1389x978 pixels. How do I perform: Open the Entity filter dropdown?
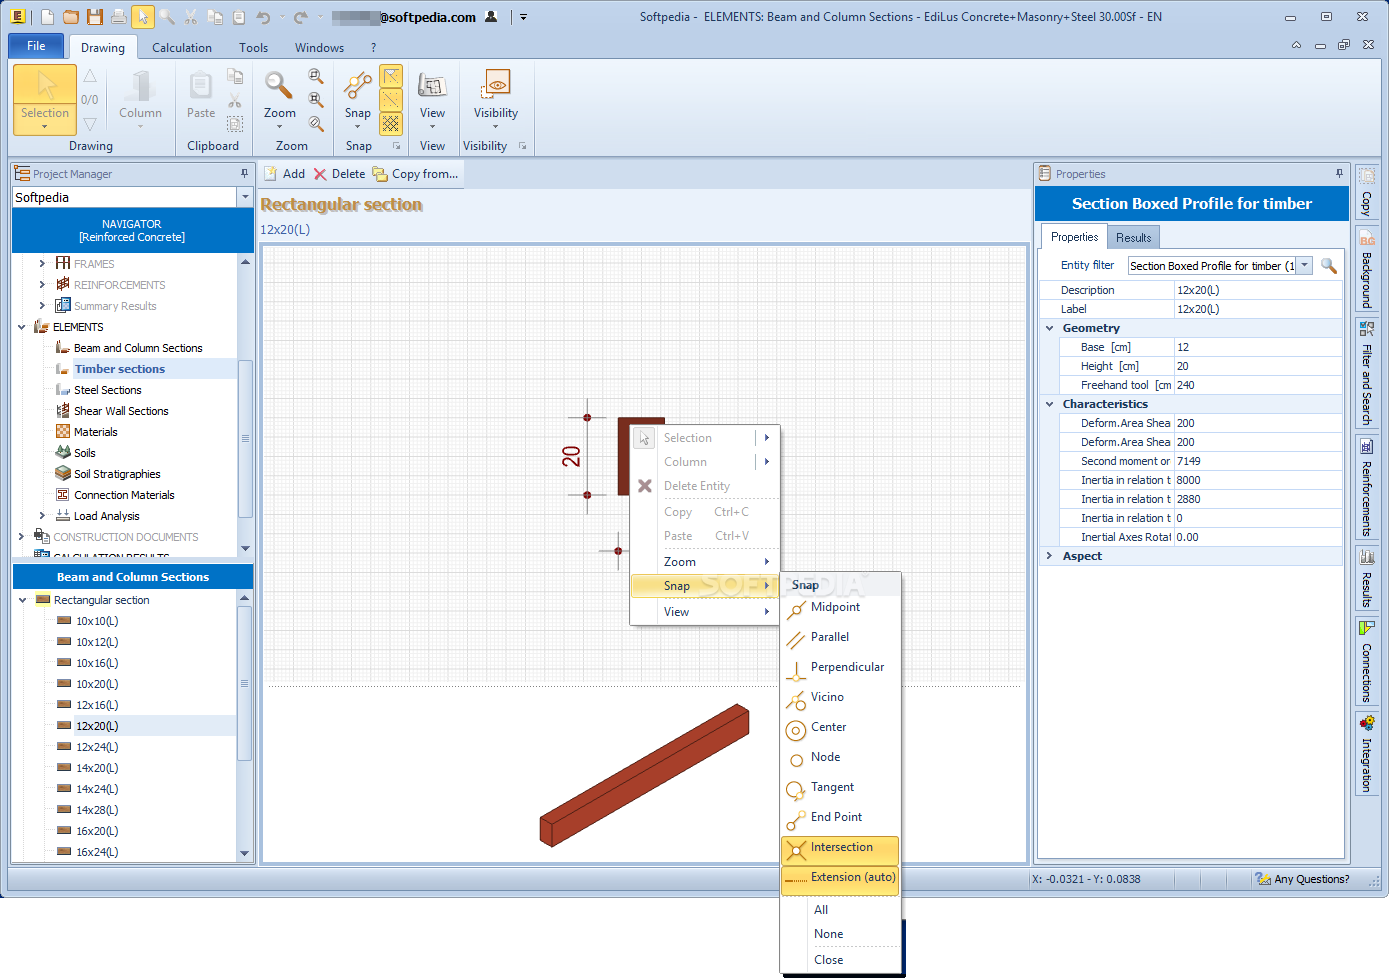[x=1305, y=266]
